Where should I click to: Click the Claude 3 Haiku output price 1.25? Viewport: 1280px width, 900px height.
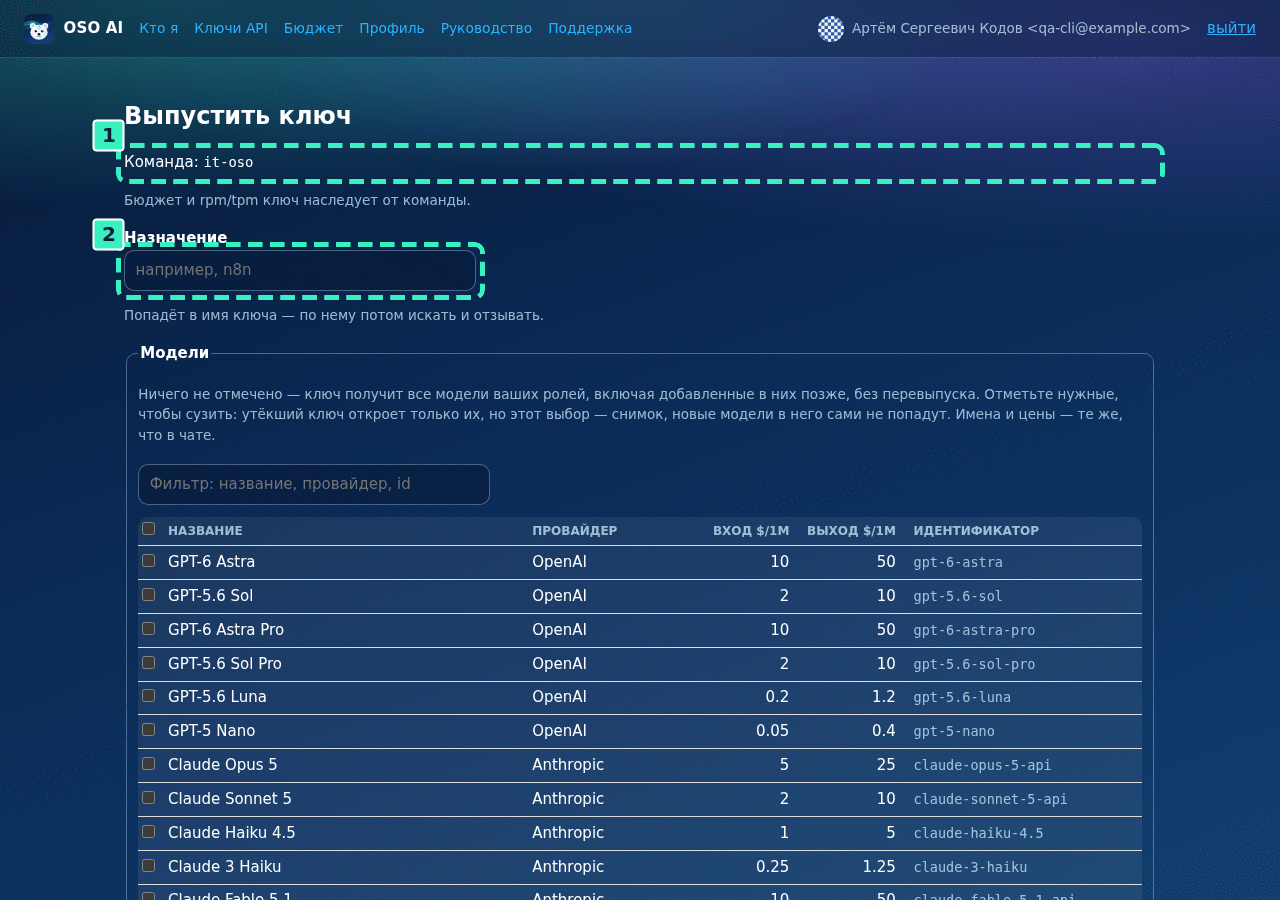pos(879,867)
